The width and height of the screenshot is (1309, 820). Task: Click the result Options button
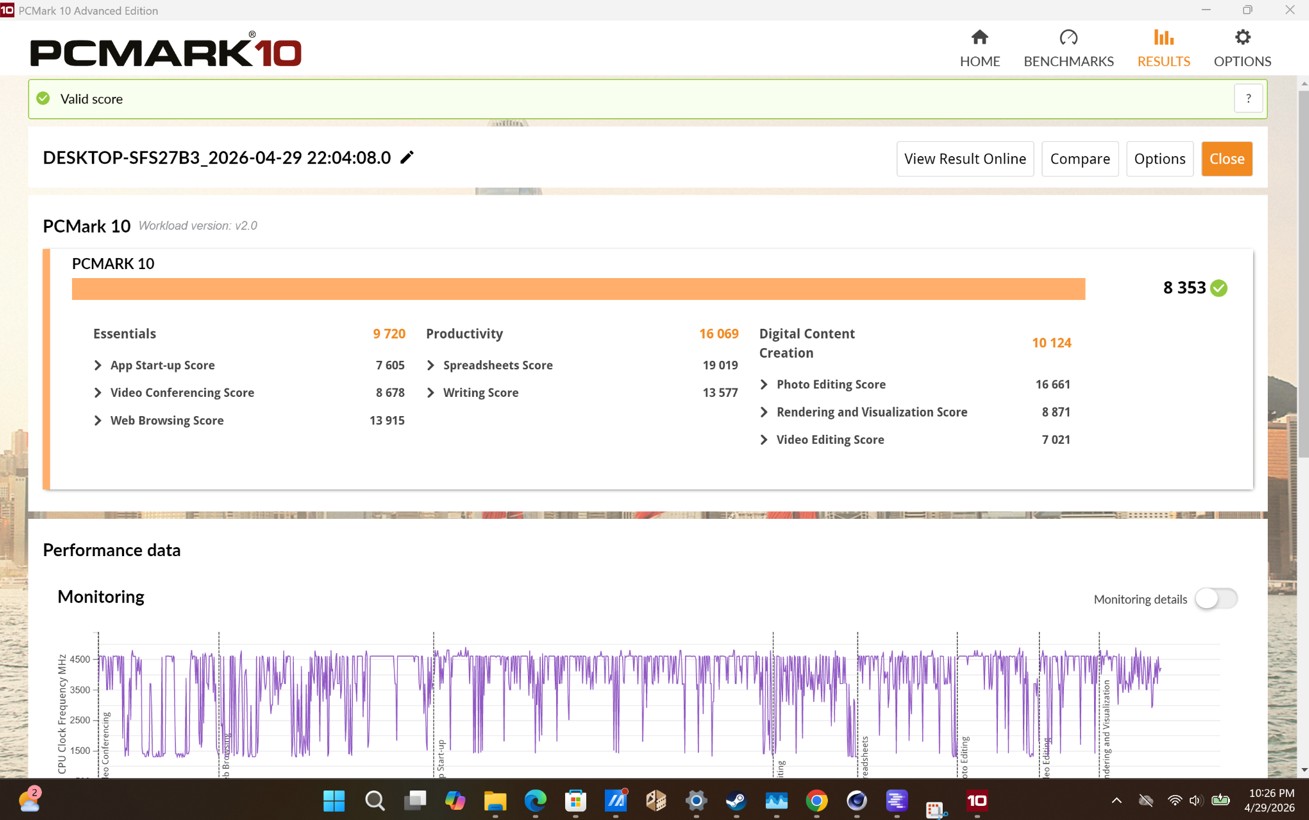[x=1159, y=158]
